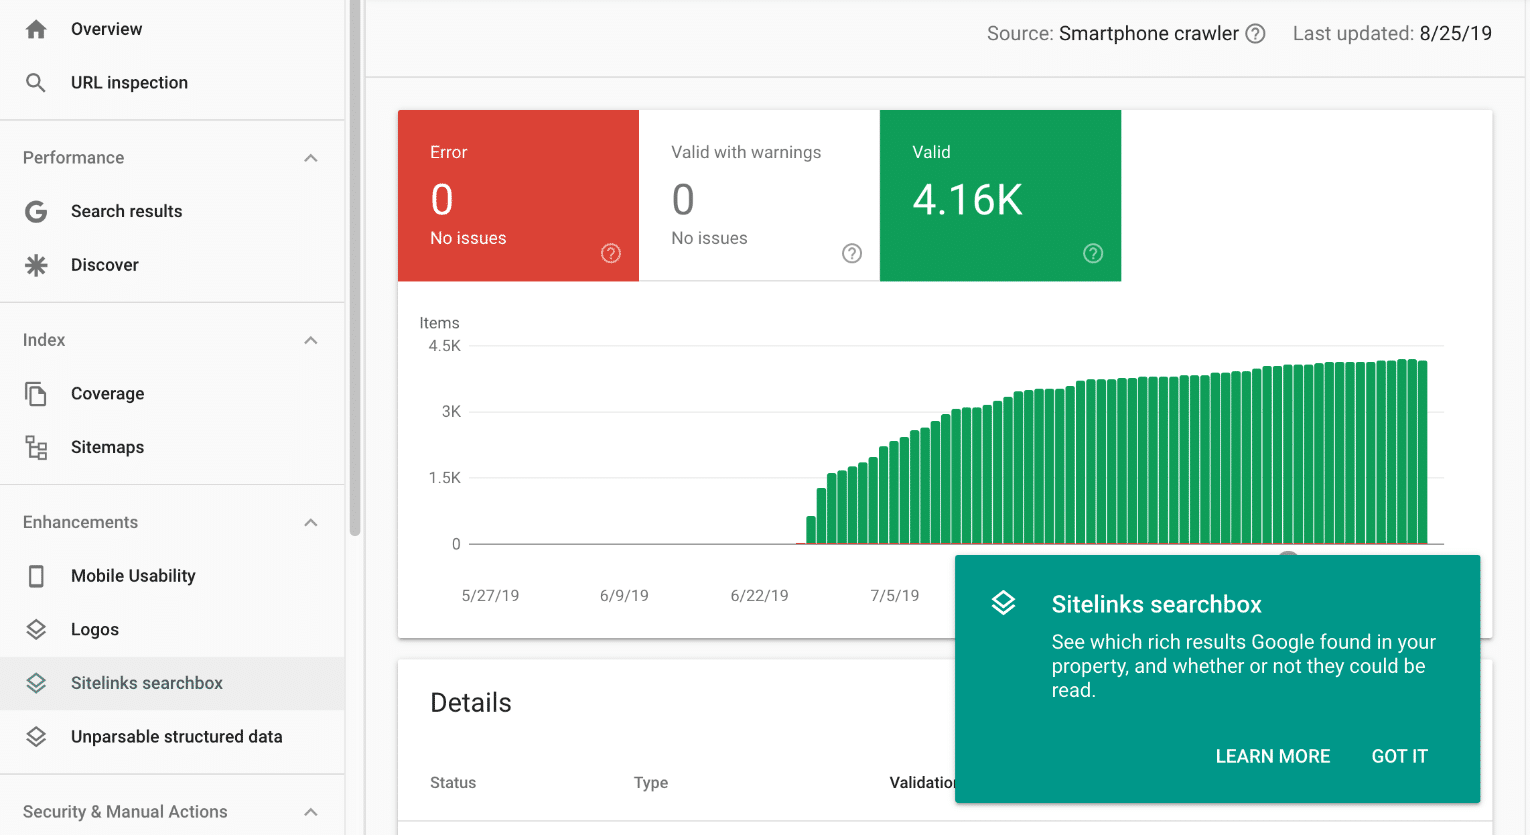
Task: Click the Sitemaps tree icon
Action: (36, 447)
